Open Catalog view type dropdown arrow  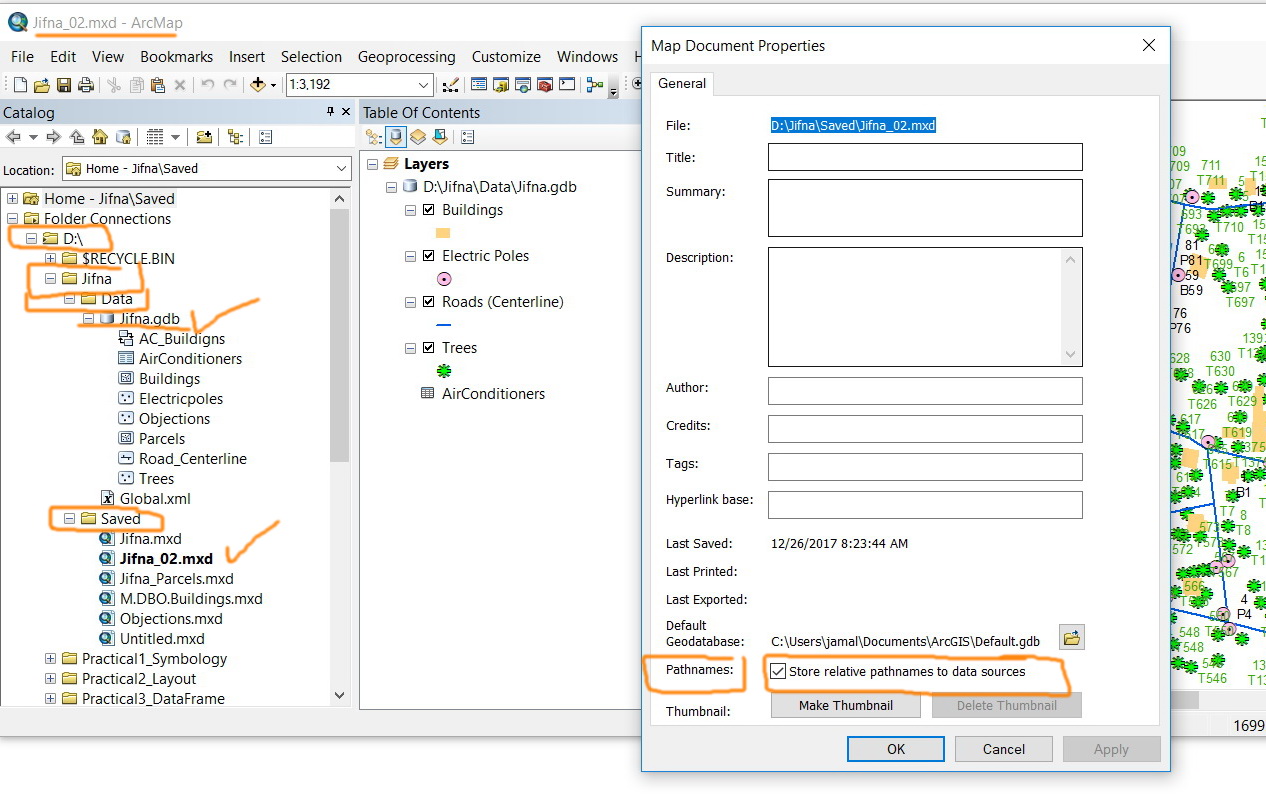tap(175, 137)
